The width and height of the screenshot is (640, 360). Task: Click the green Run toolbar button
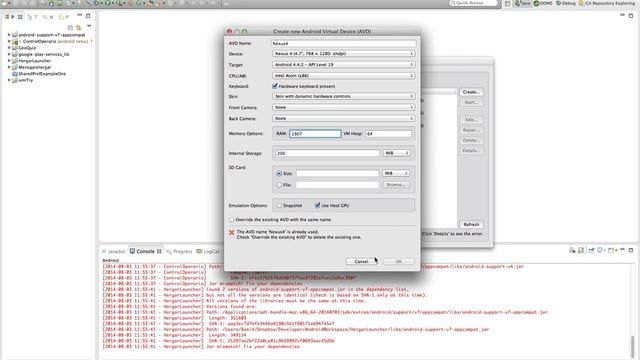[x=108, y=3]
